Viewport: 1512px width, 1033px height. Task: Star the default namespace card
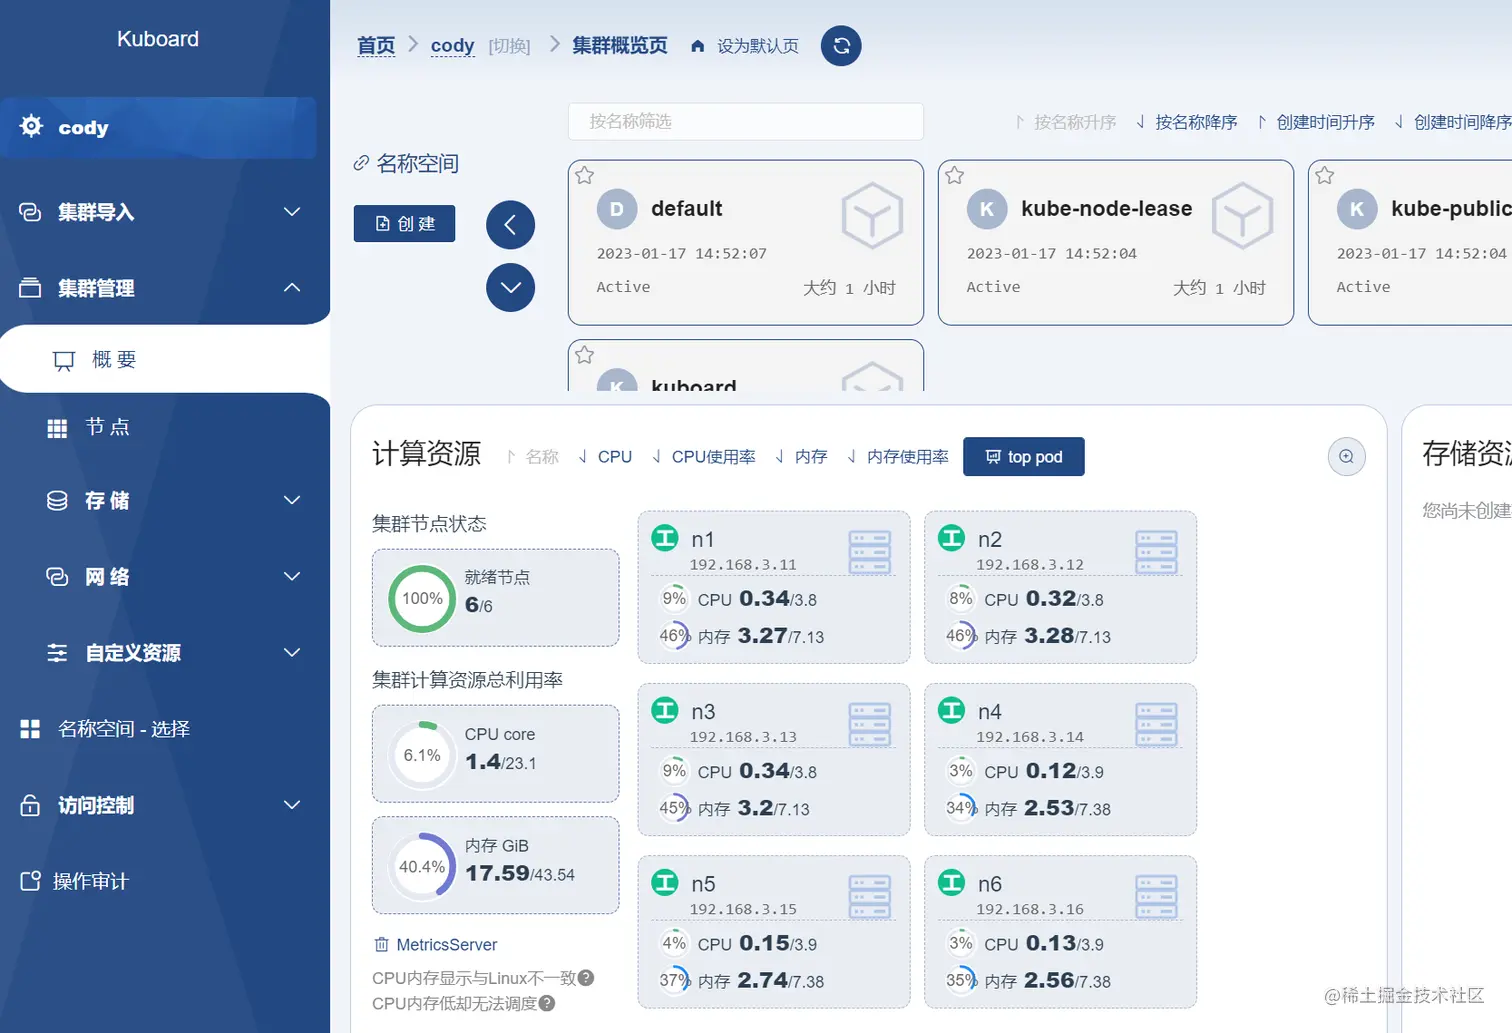[x=585, y=176]
